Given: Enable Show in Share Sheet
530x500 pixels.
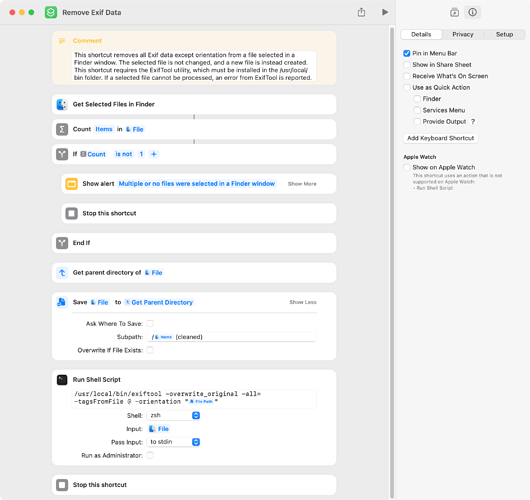Looking at the screenshot, I should point(407,65).
